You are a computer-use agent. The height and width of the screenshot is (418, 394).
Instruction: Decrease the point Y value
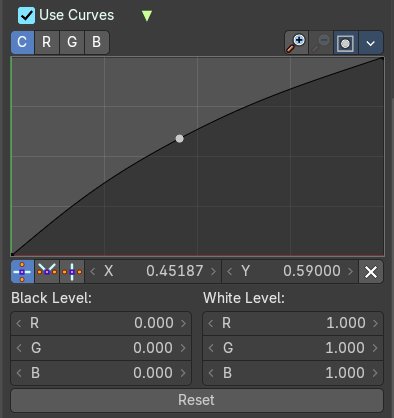pyautogui.click(x=230, y=272)
